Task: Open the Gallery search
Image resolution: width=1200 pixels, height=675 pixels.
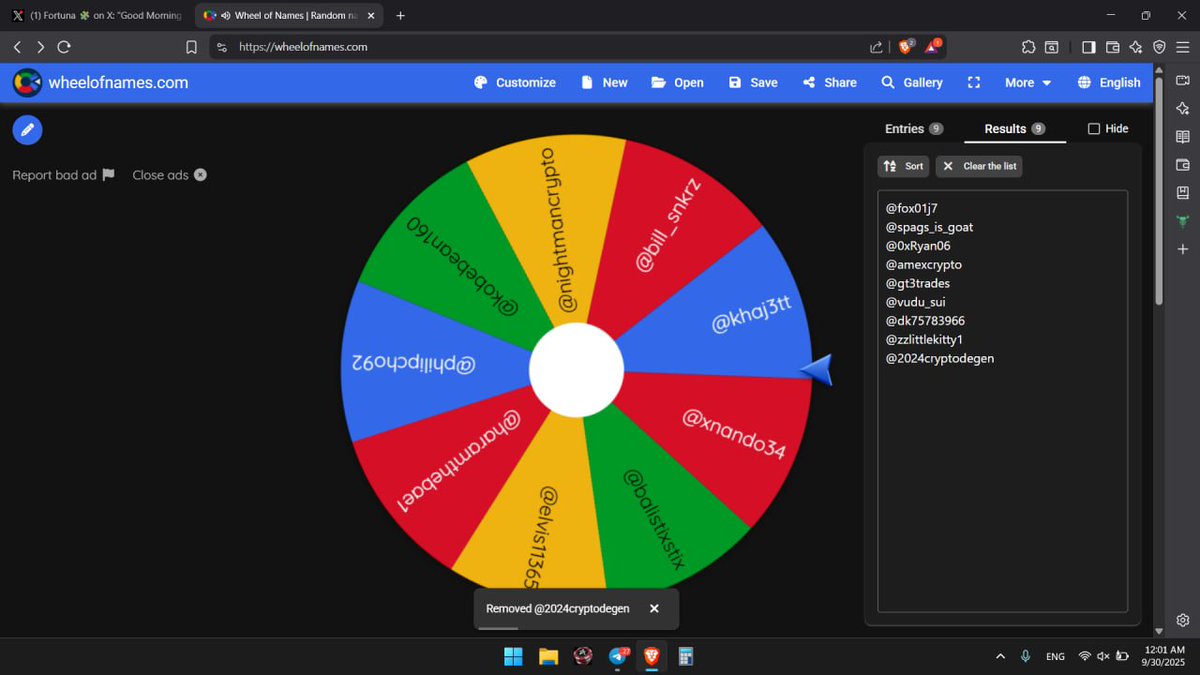Action: pos(911,83)
